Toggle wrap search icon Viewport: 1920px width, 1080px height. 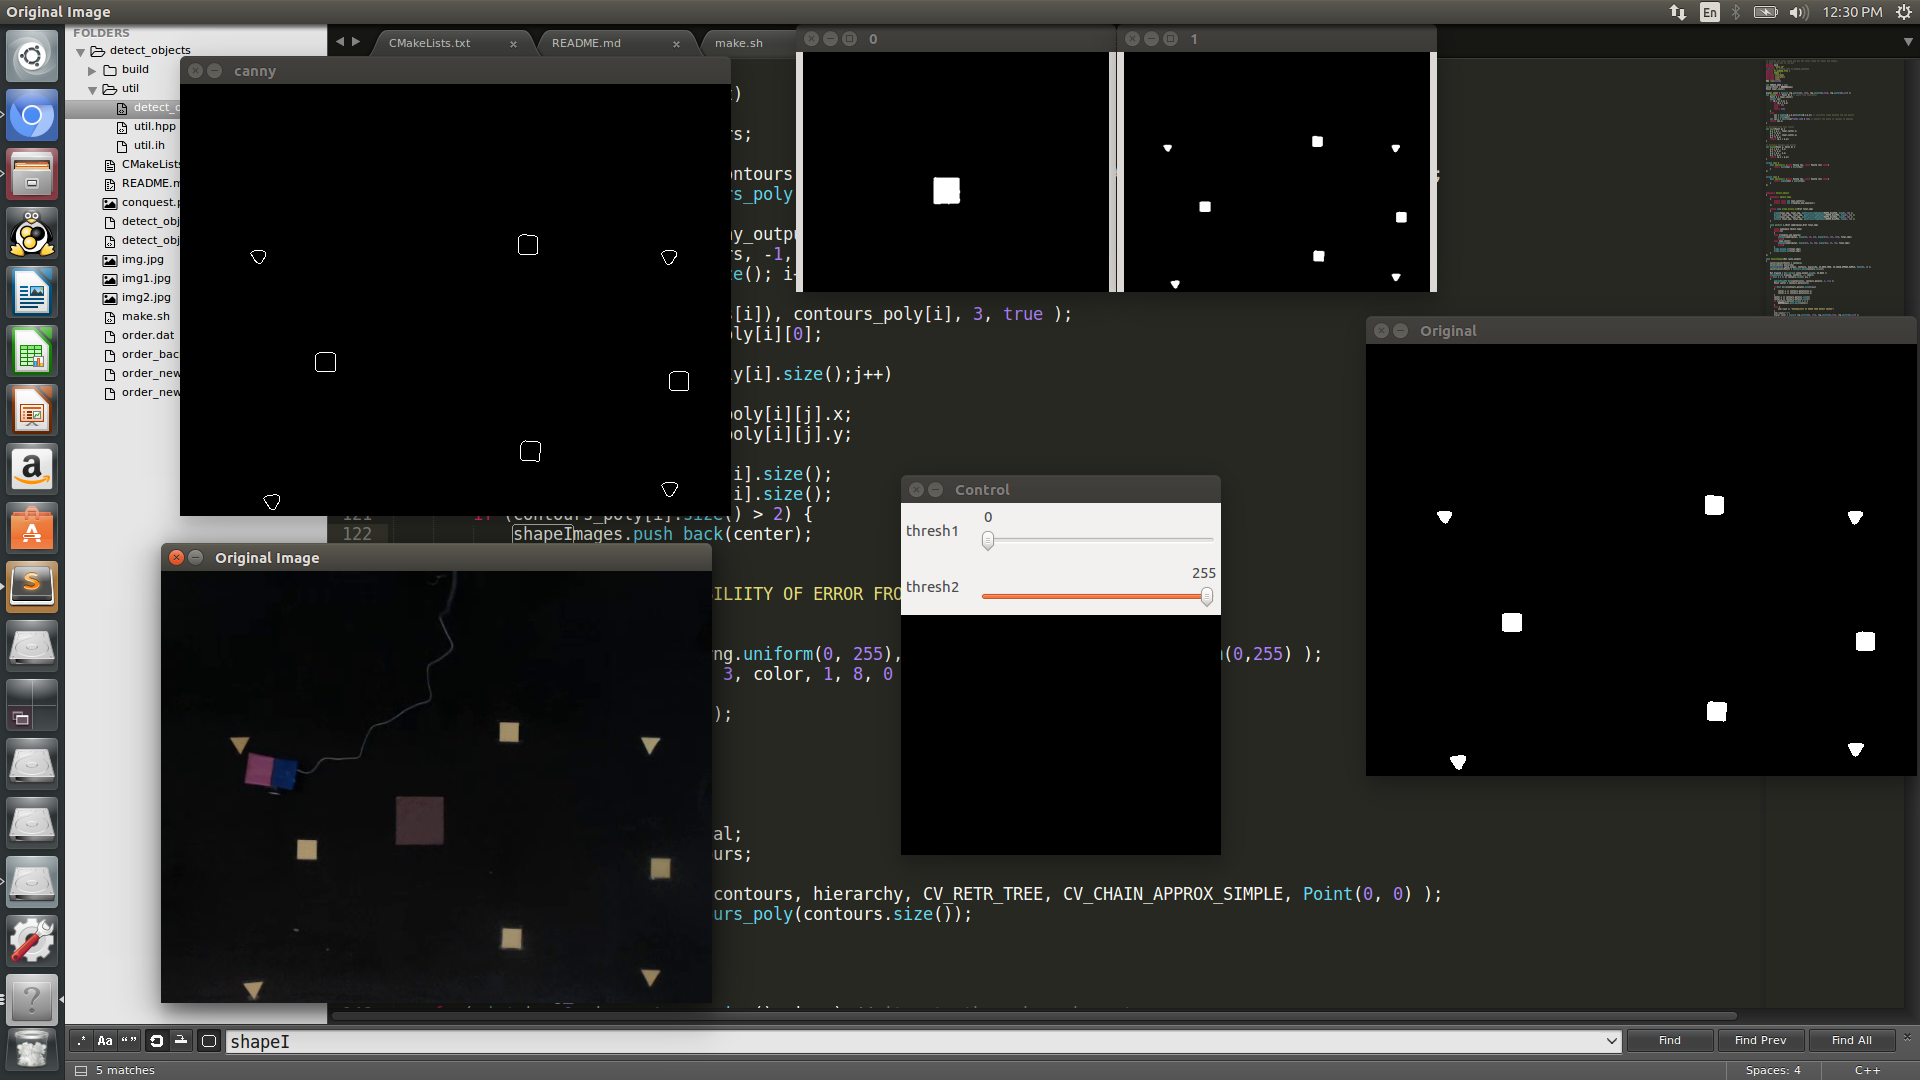[x=157, y=1041]
